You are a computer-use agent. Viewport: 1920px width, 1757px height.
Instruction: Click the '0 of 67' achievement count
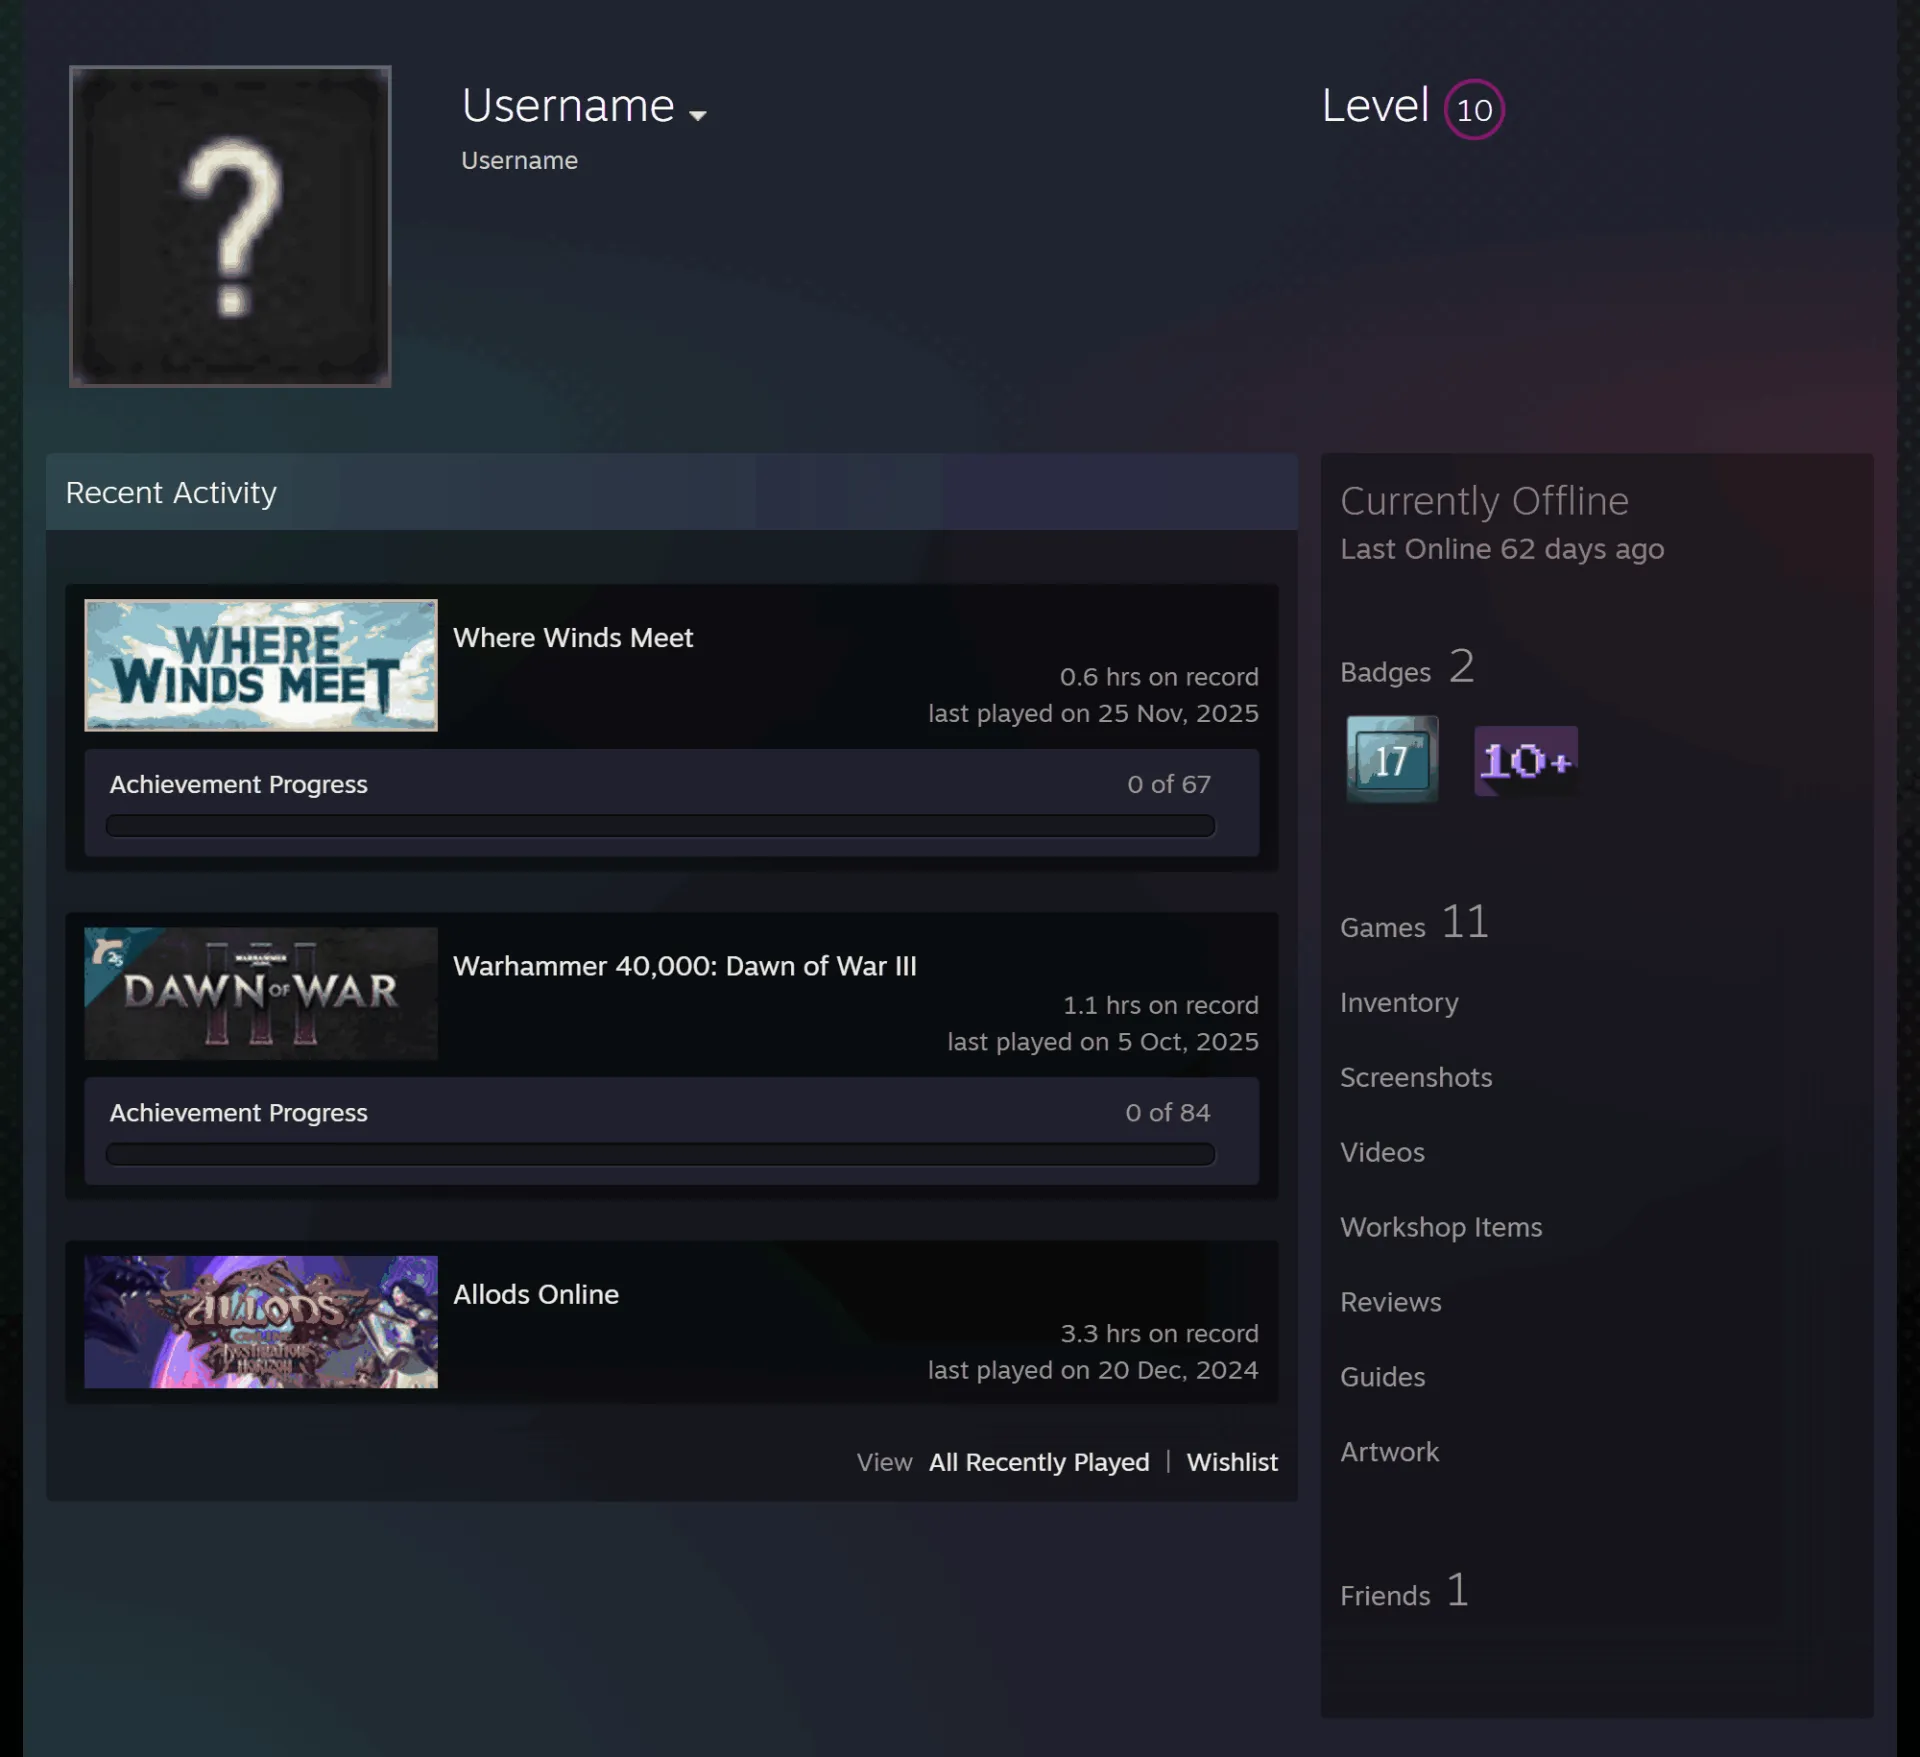1169,784
